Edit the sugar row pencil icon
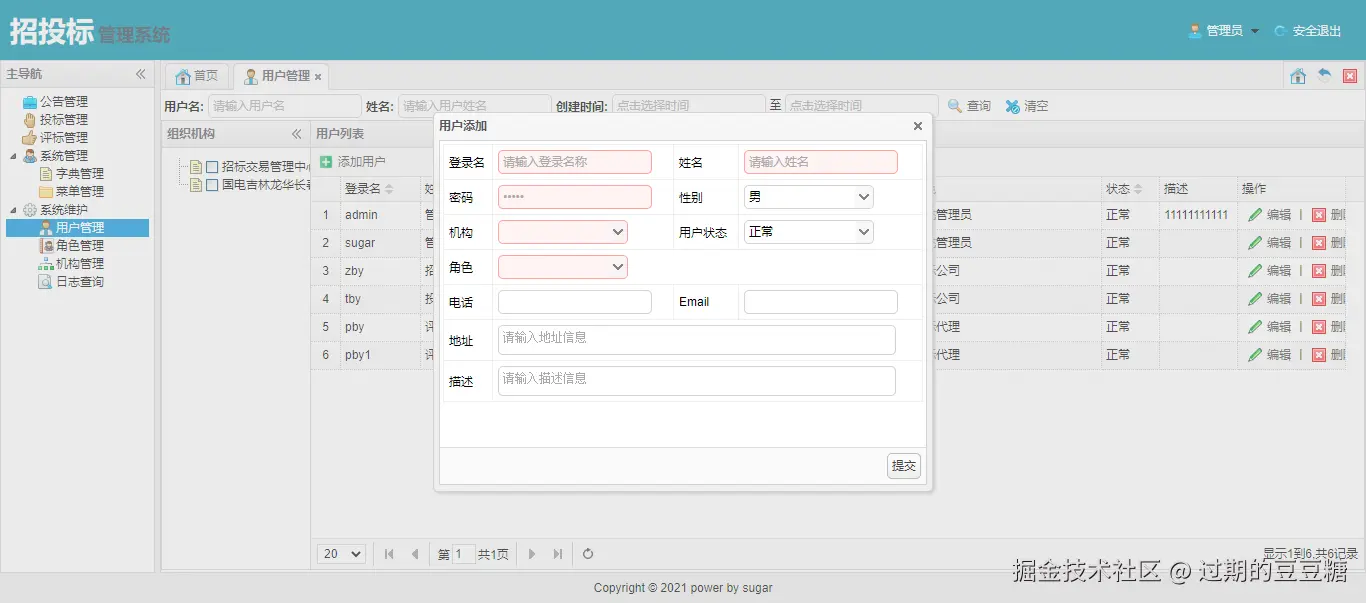The image size is (1366, 603). [x=1255, y=243]
